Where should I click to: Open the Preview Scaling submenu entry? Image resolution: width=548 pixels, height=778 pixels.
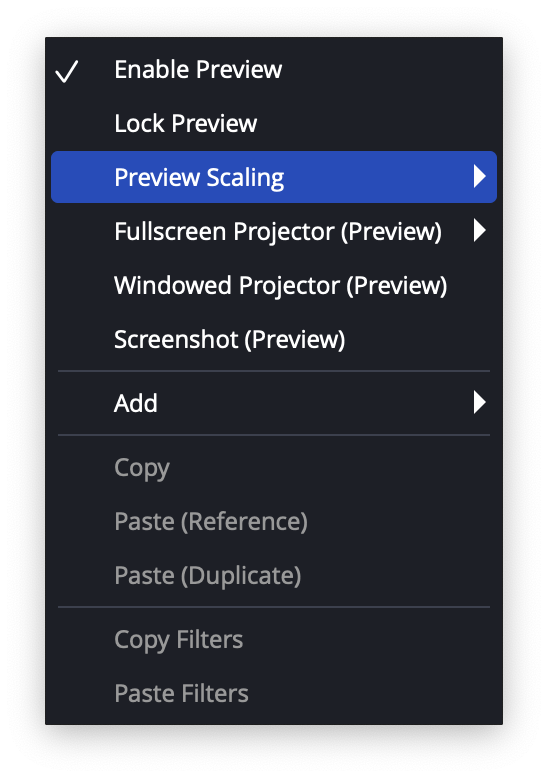pos(274,177)
